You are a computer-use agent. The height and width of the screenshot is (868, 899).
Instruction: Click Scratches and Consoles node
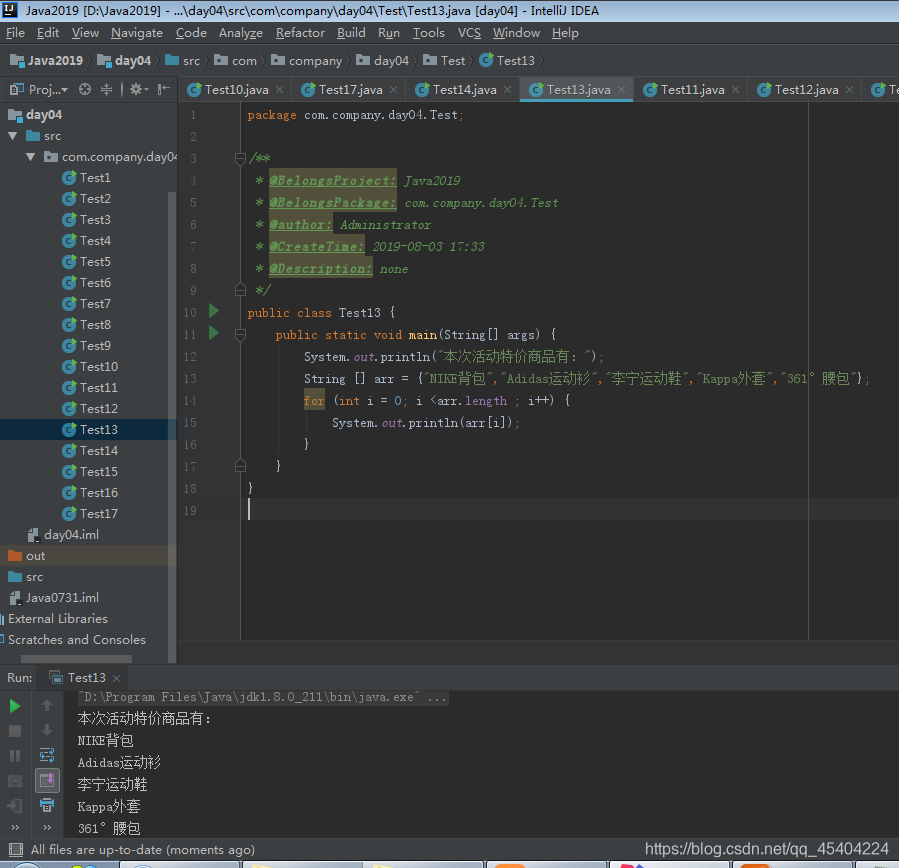(76, 639)
